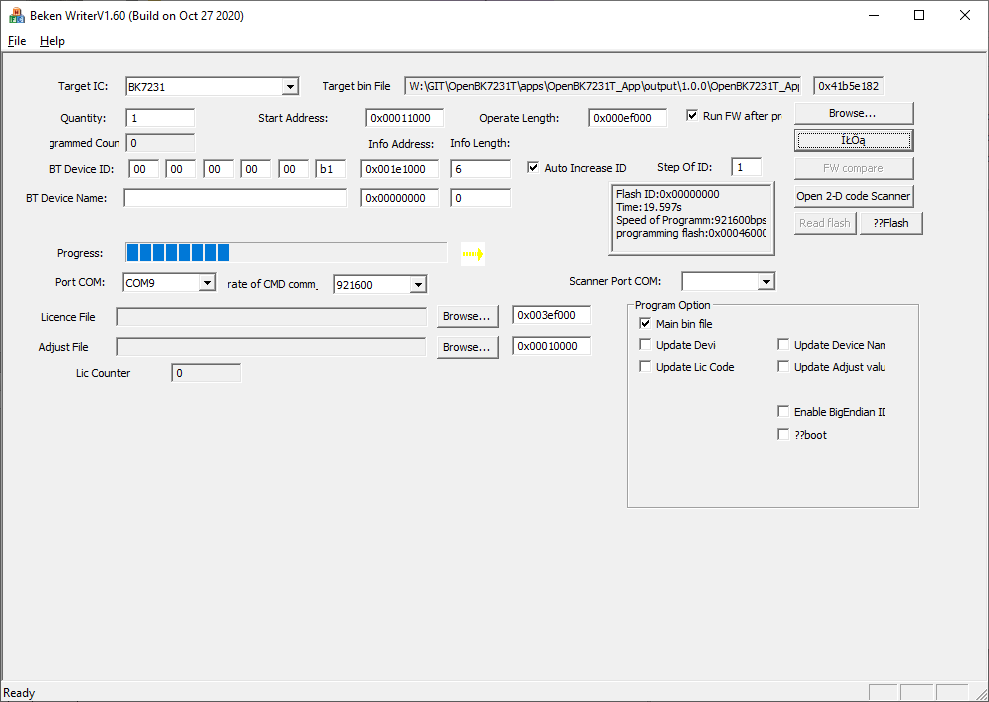Click the BT Device Name length field 0
The image size is (989, 702).
481,198
